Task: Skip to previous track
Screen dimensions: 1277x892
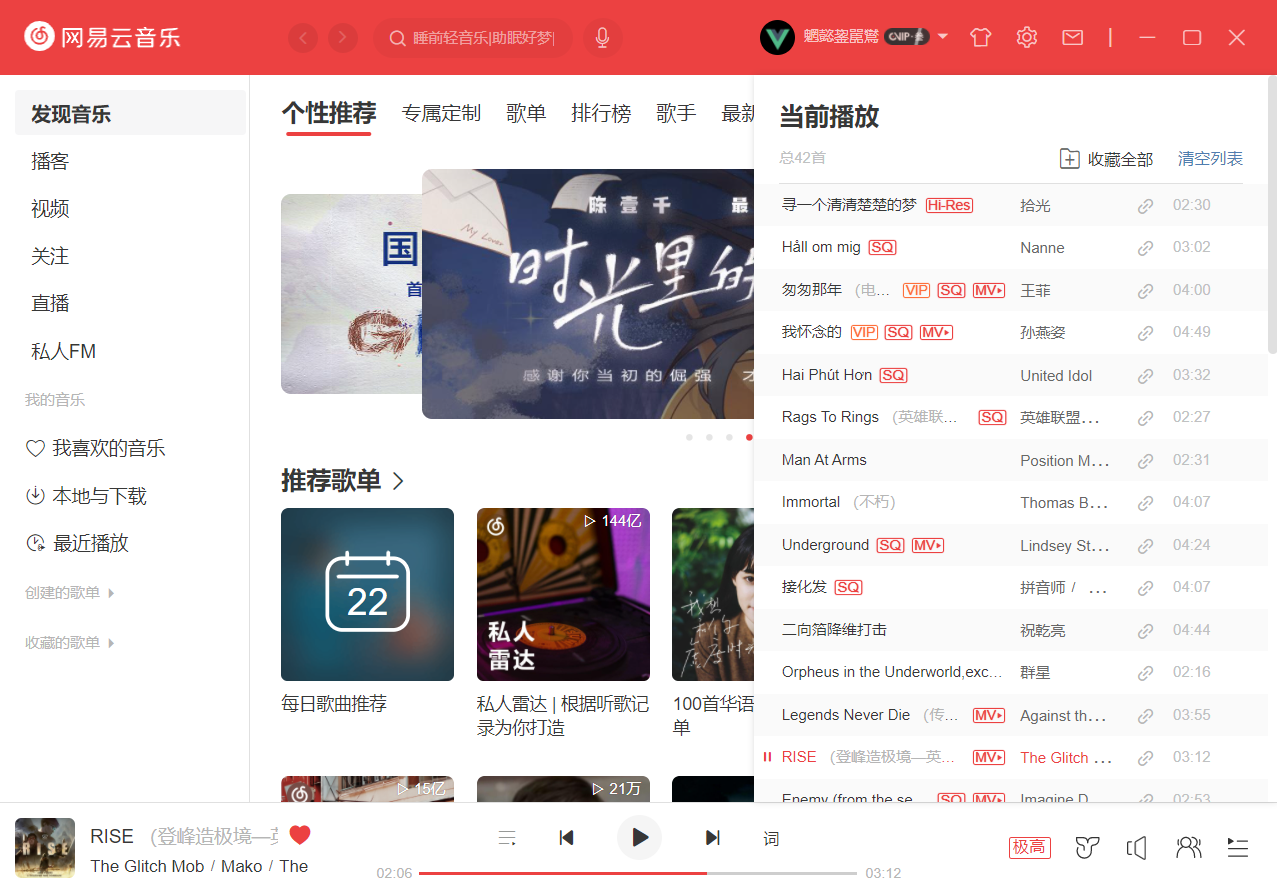Action: pos(566,838)
